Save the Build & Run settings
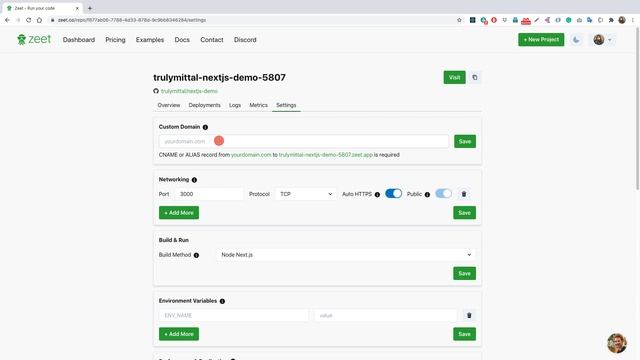This screenshot has height=360, width=640. (464, 273)
